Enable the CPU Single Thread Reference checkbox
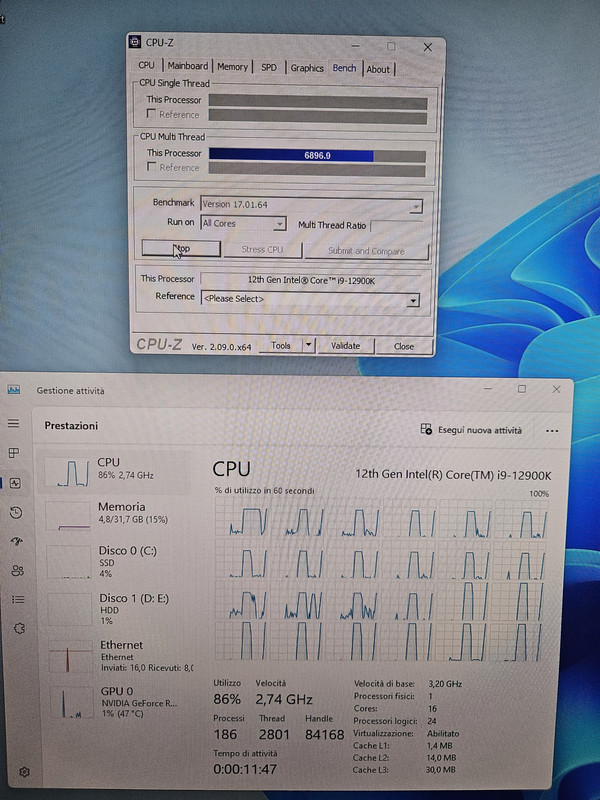The width and height of the screenshot is (600, 800). (x=151, y=113)
